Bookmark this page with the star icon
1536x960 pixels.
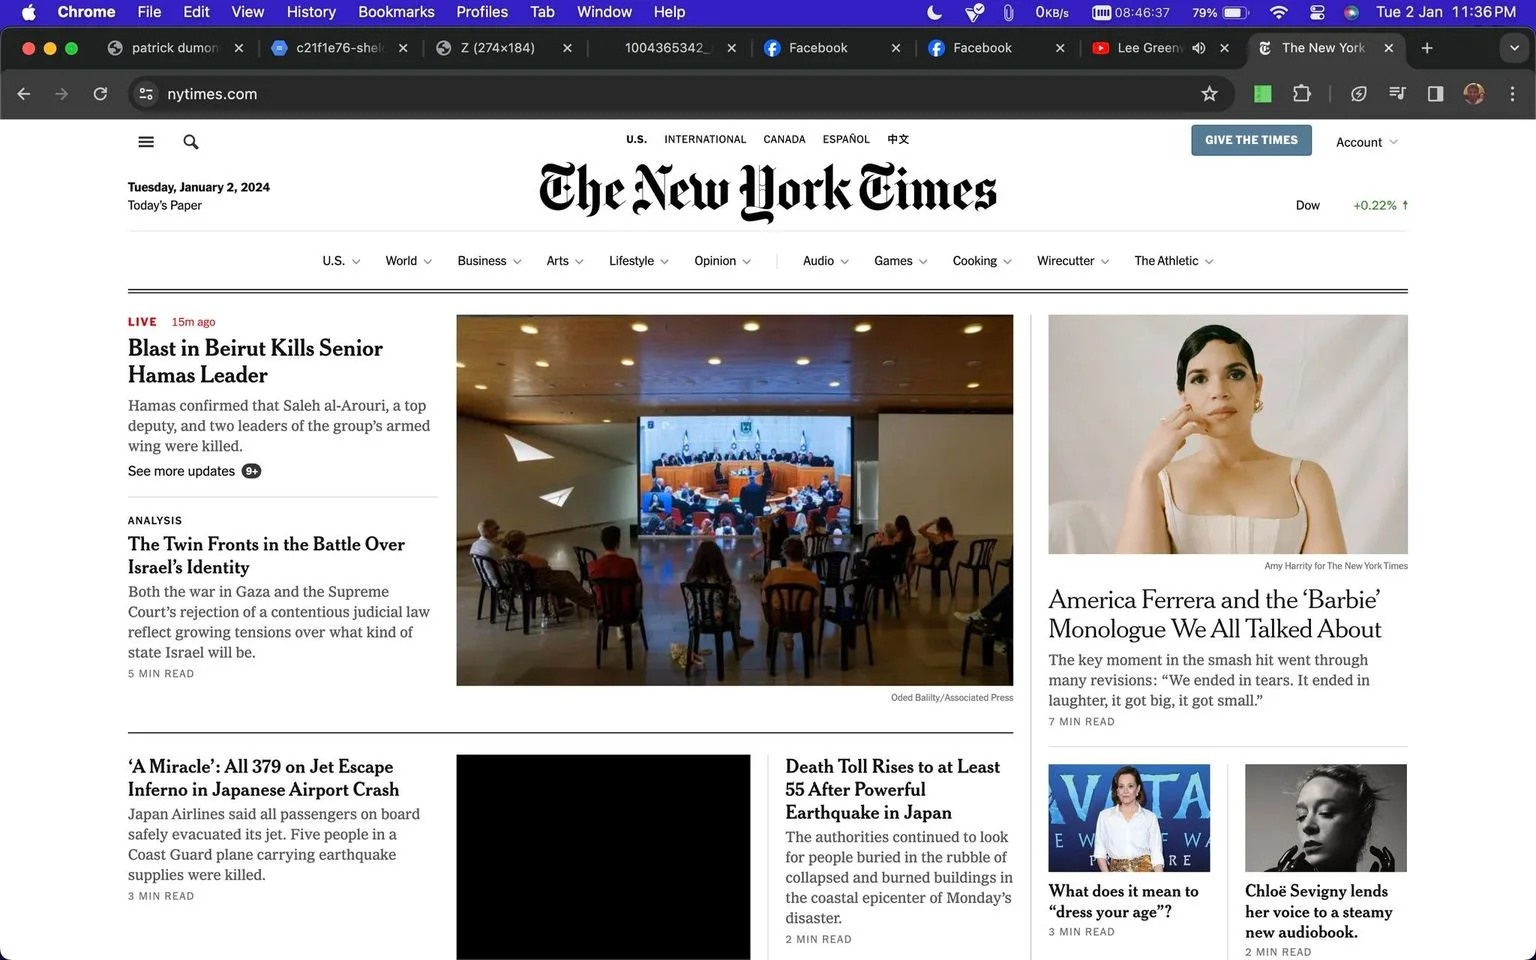(1209, 94)
